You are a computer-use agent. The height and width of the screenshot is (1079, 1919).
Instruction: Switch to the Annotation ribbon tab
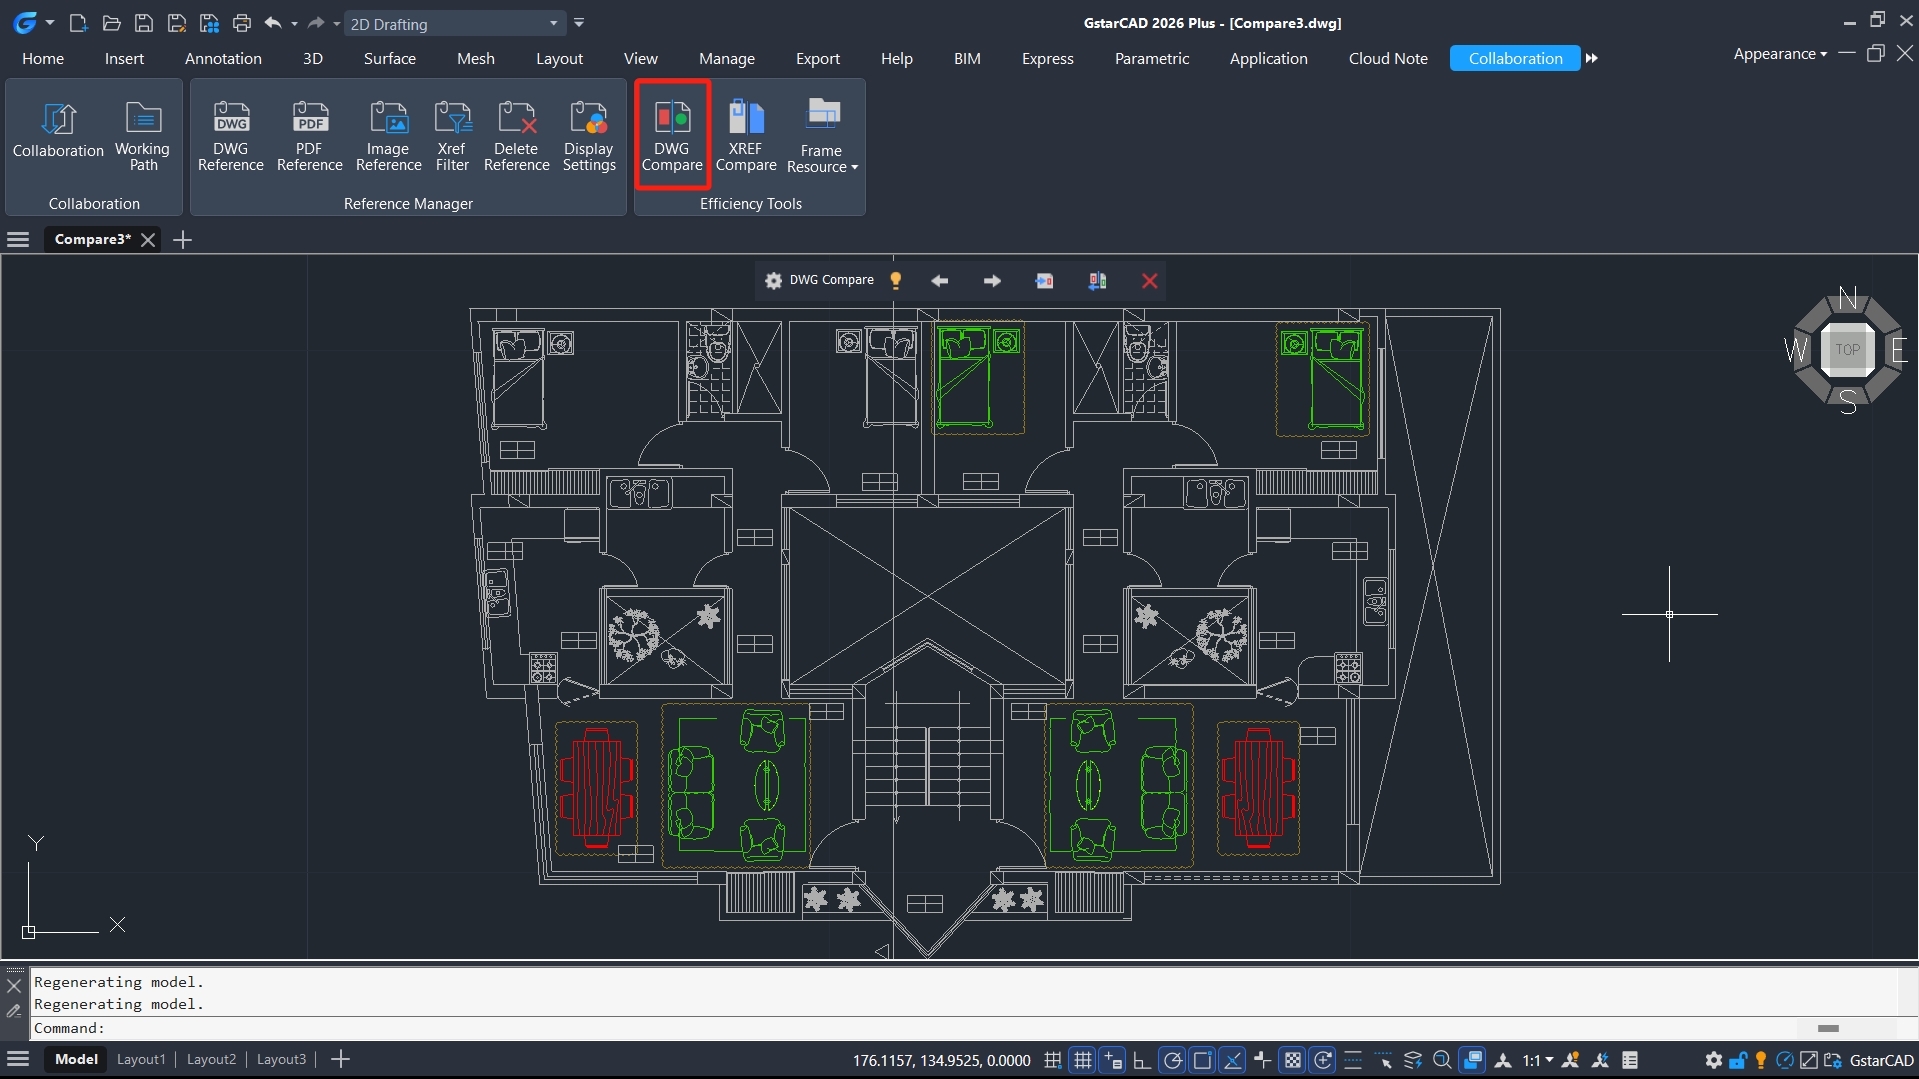(x=223, y=58)
